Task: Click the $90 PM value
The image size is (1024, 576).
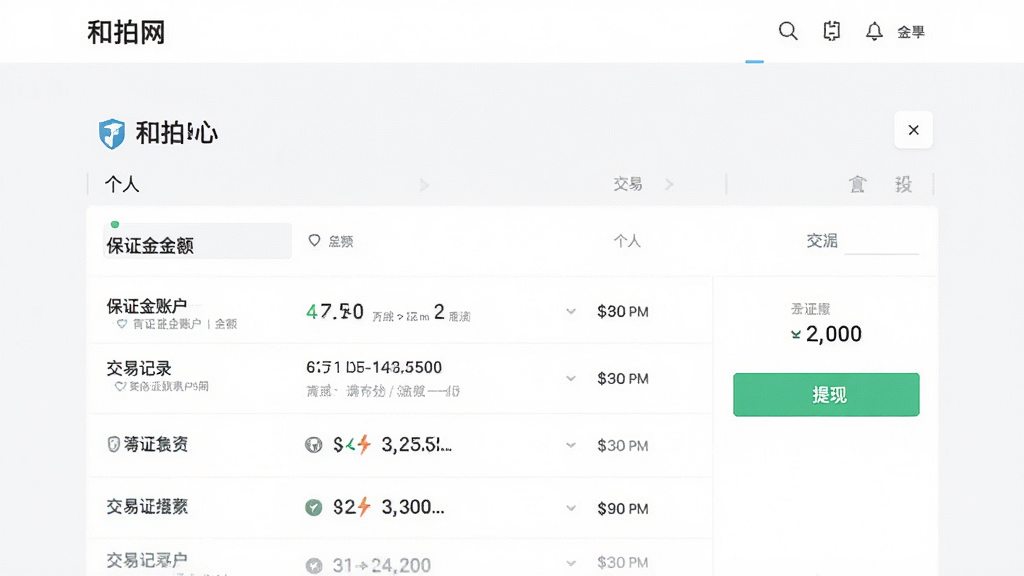Action: [x=623, y=509]
